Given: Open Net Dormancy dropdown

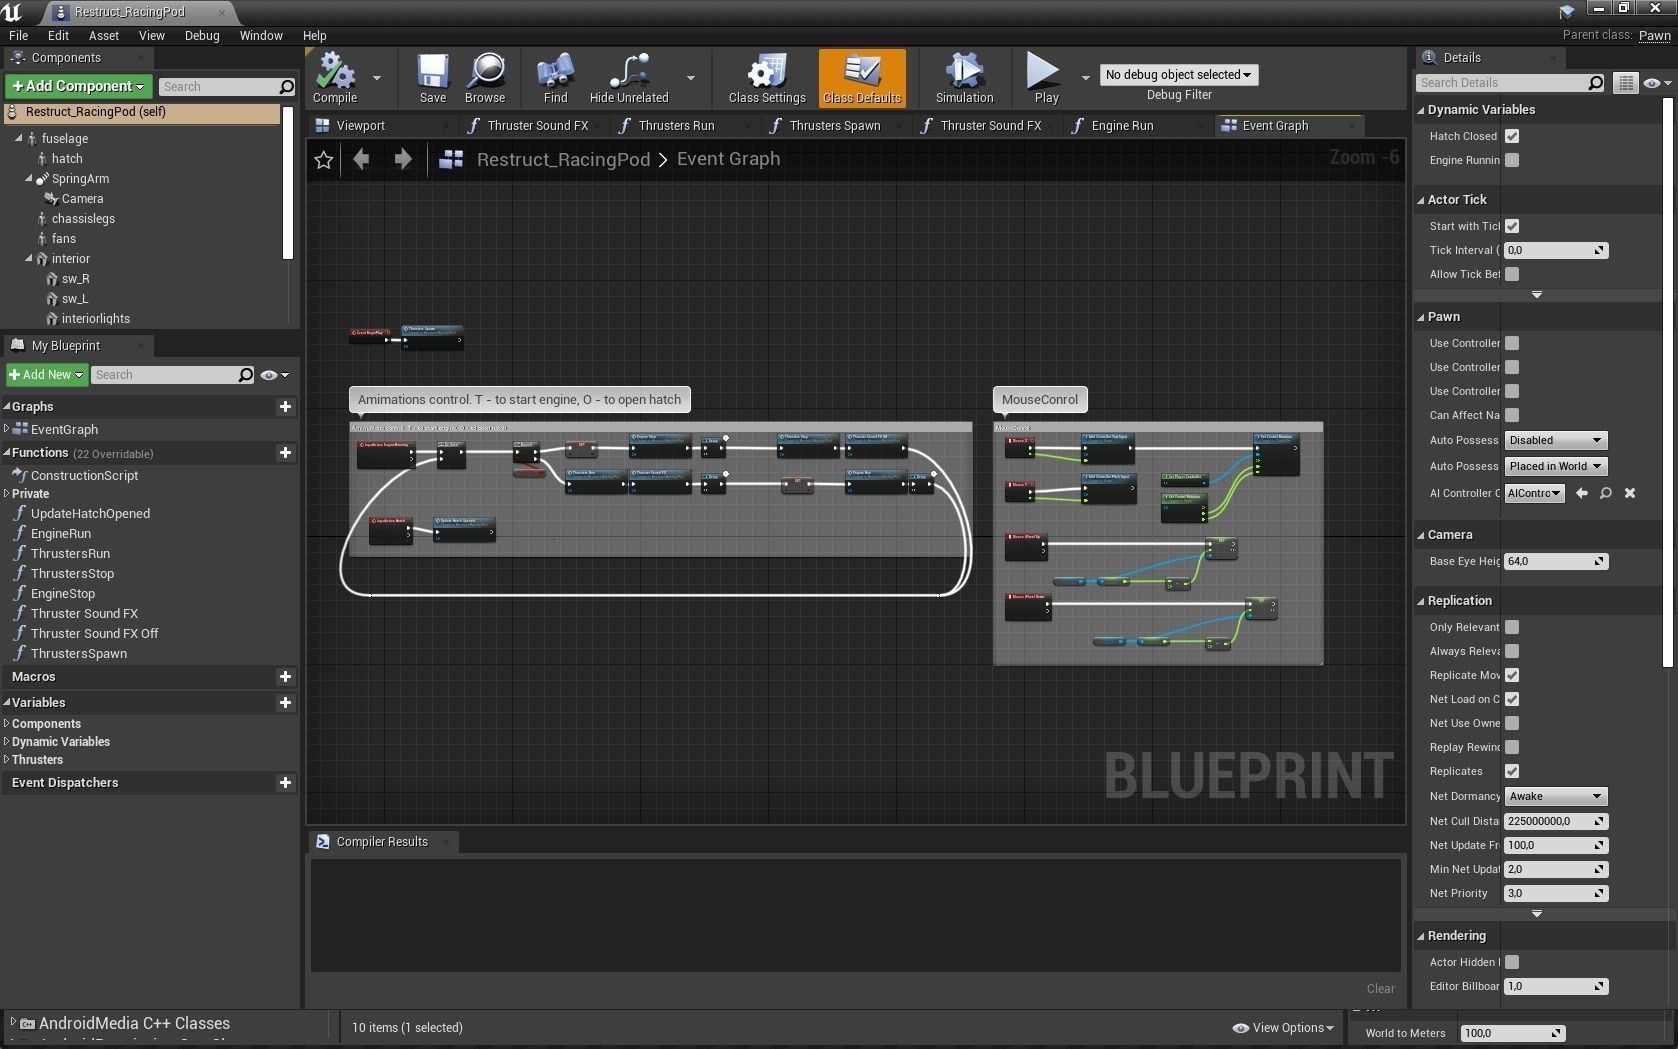Looking at the screenshot, I should click(x=1555, y=796).
